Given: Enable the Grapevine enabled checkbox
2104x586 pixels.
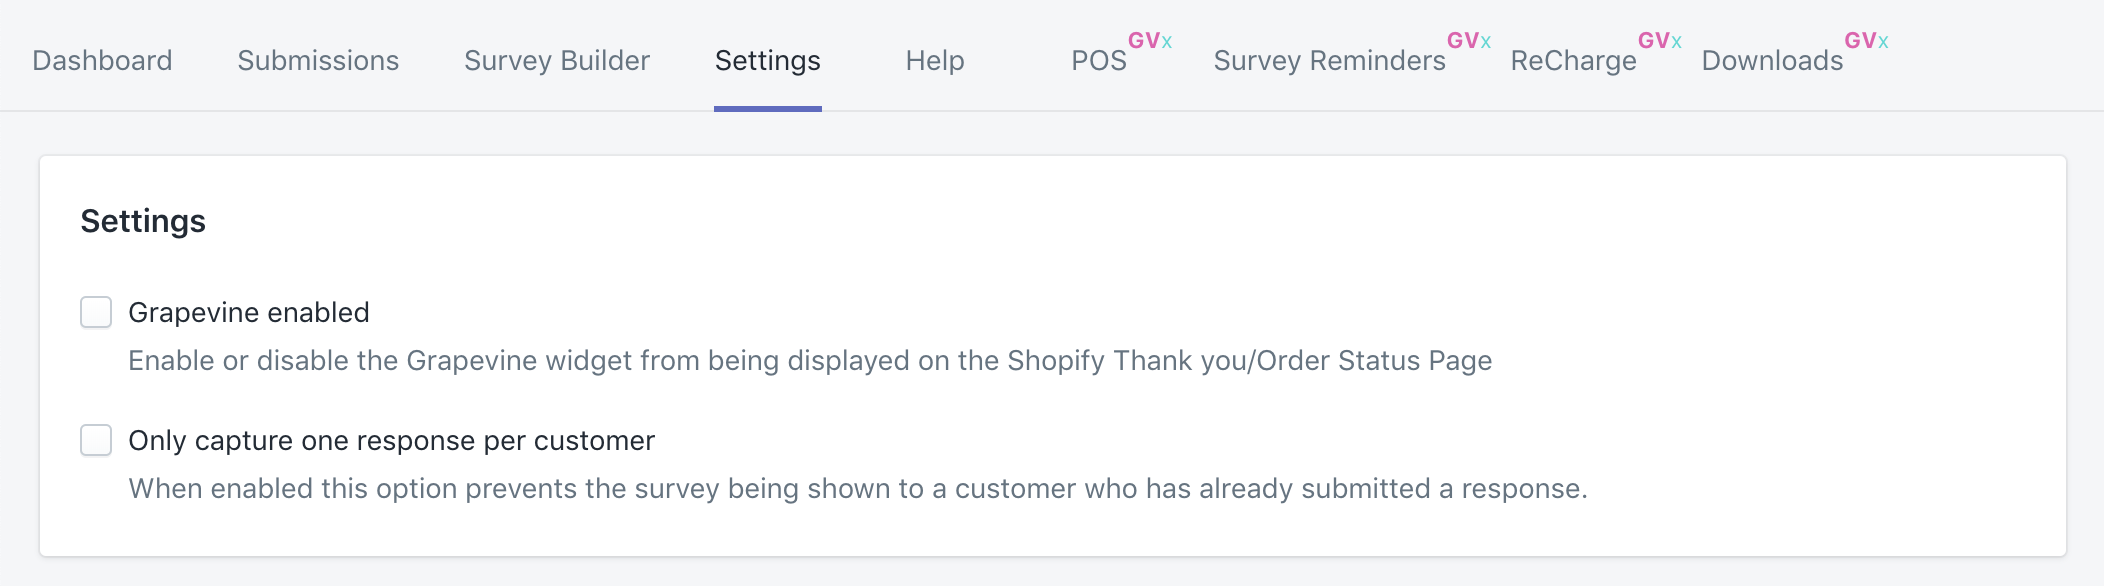Looking at the screenshot, I should pyautogui.click(x=96, y=312).
